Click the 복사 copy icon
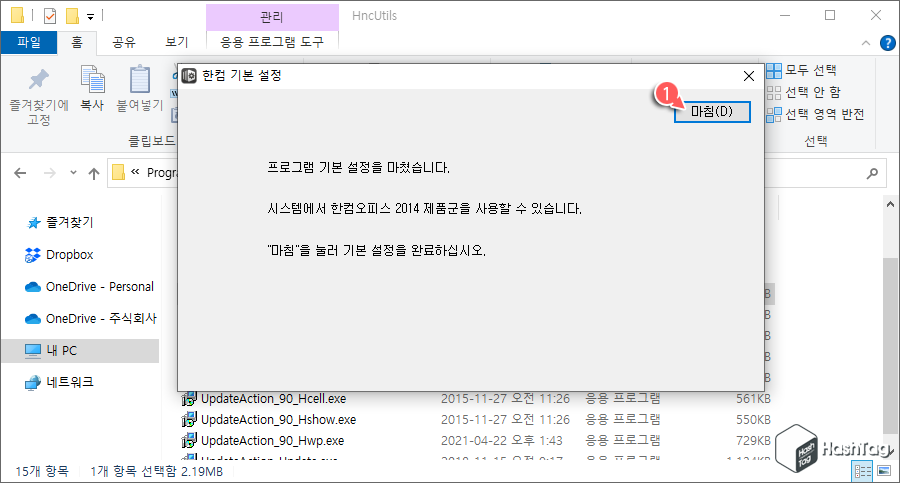The width and height of the screenshot is (900, 483). point(92,80)
